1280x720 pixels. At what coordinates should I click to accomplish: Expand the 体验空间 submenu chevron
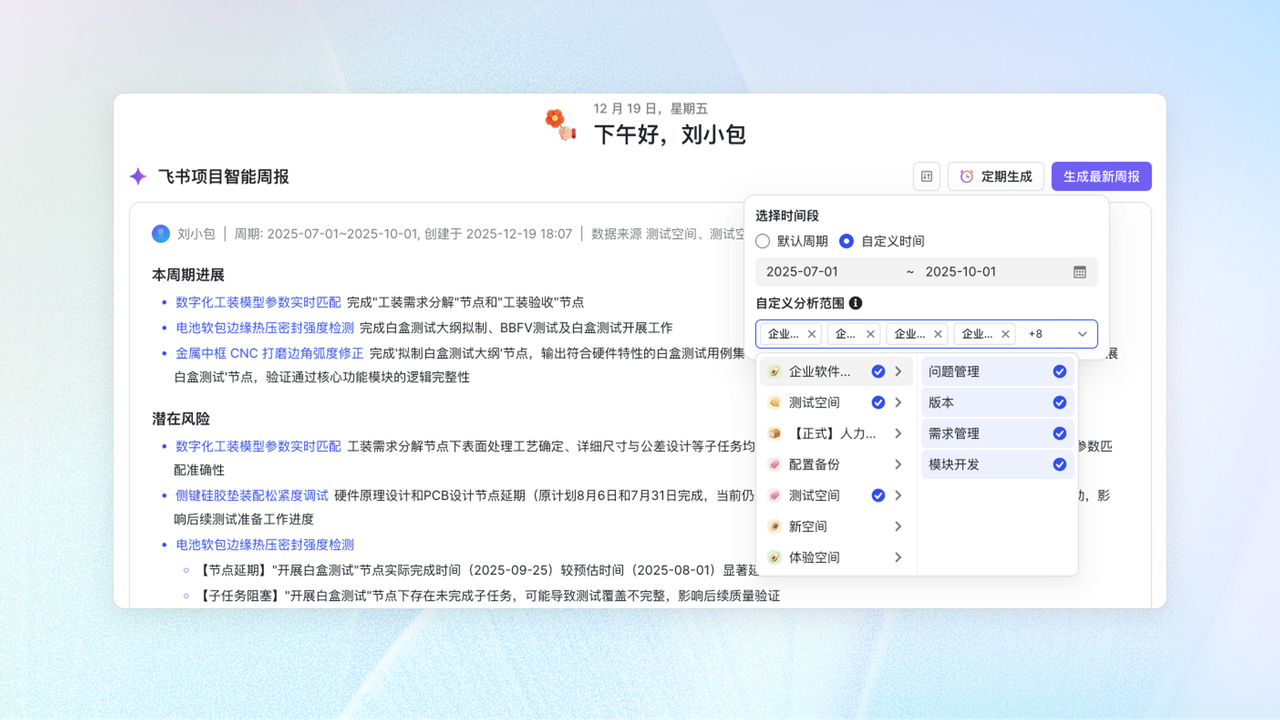pos(898,558)
